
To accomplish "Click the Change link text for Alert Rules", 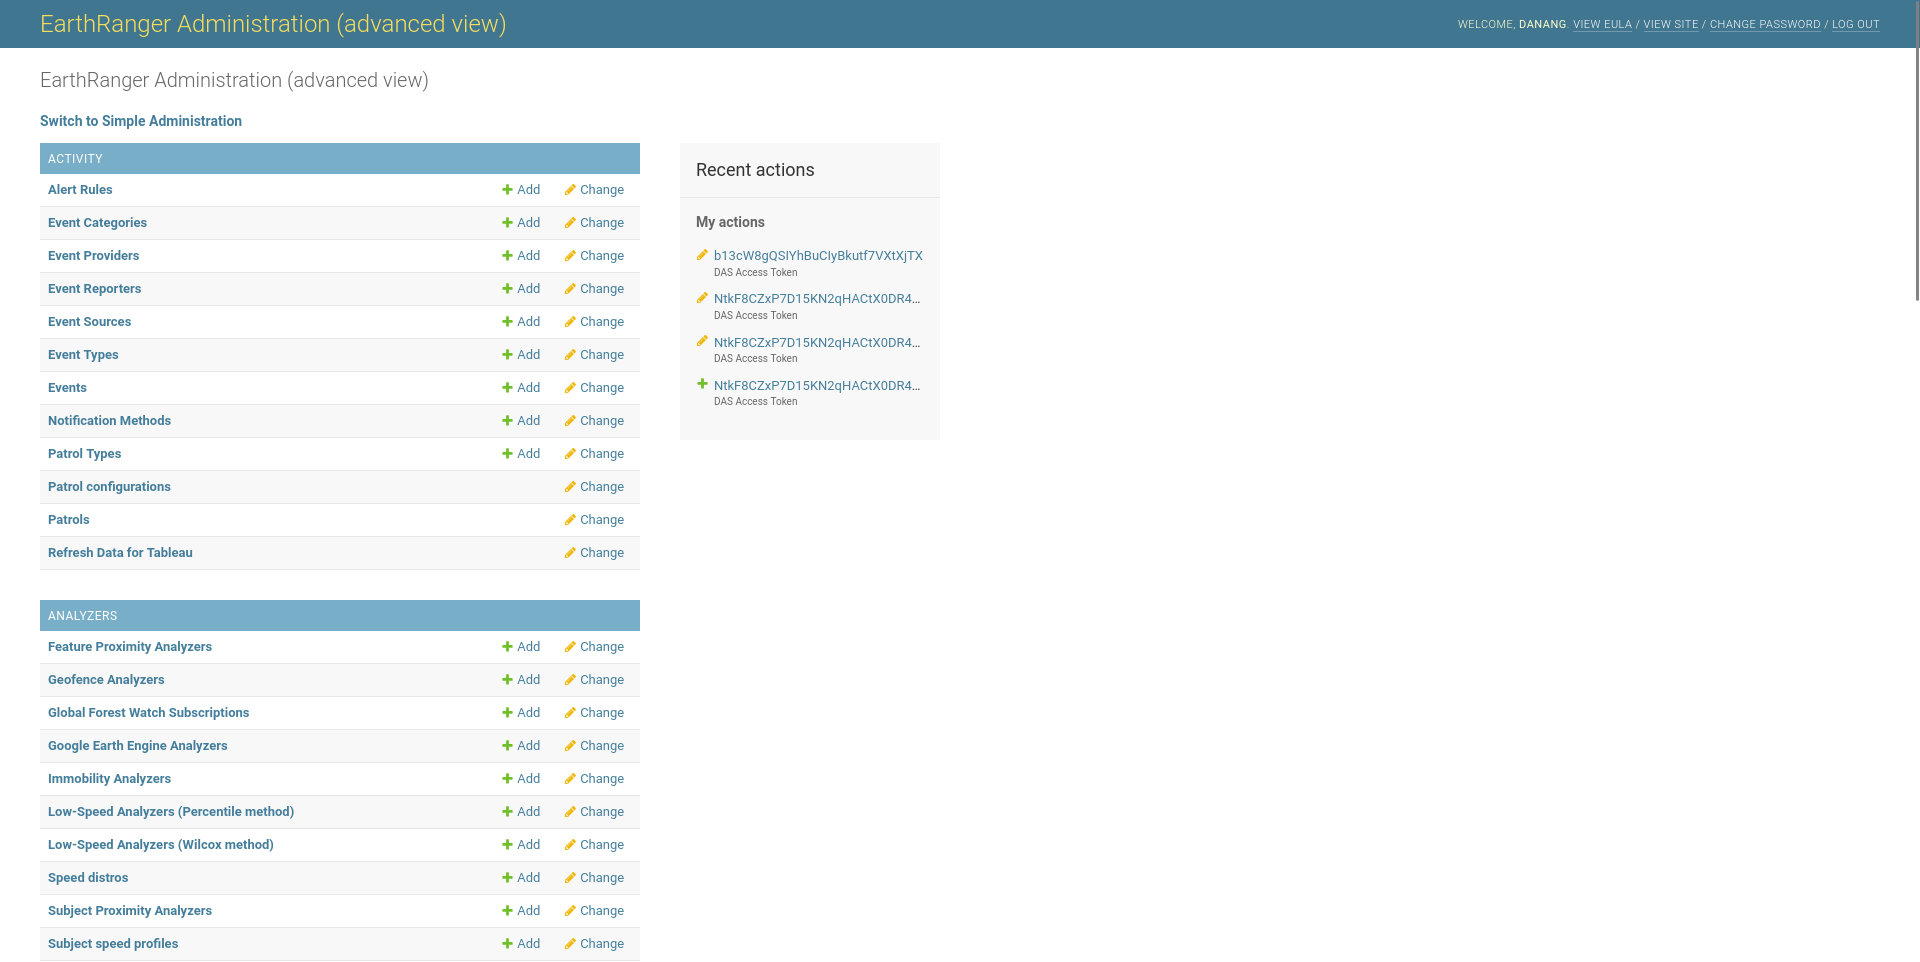I will [602, 190].
